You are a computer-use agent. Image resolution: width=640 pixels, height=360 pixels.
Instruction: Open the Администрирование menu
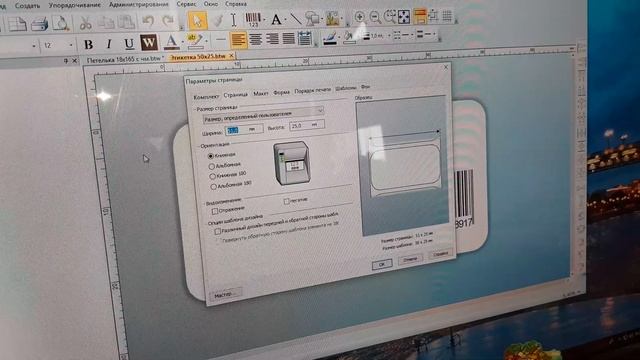click(x=138, y=4)
